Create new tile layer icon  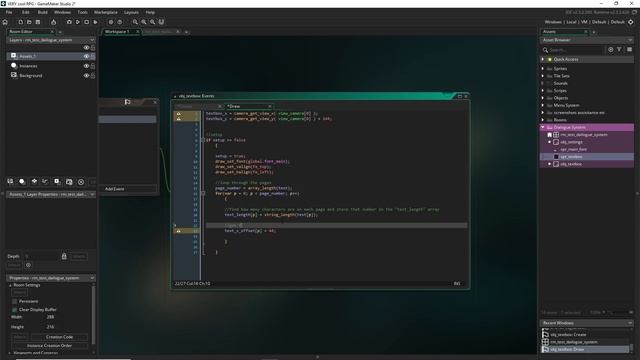pos(34,182)
